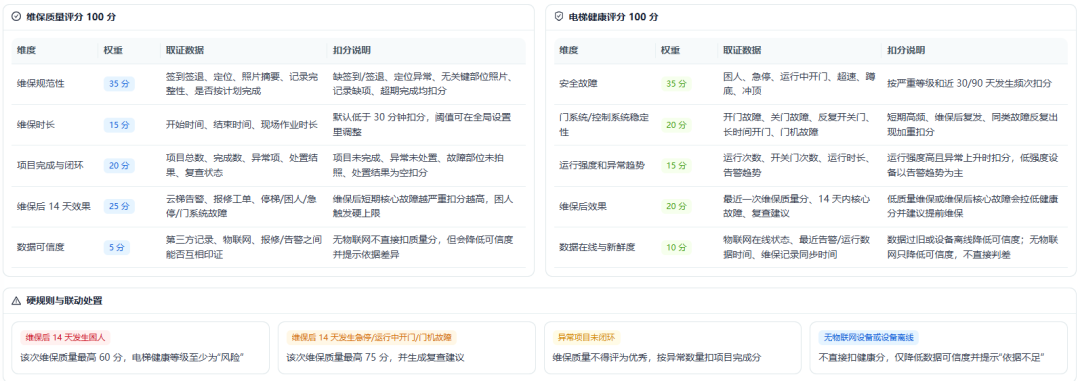Click the orange 维保后 14 天发生急停/运行中开门/门机故障 tag

372,338
